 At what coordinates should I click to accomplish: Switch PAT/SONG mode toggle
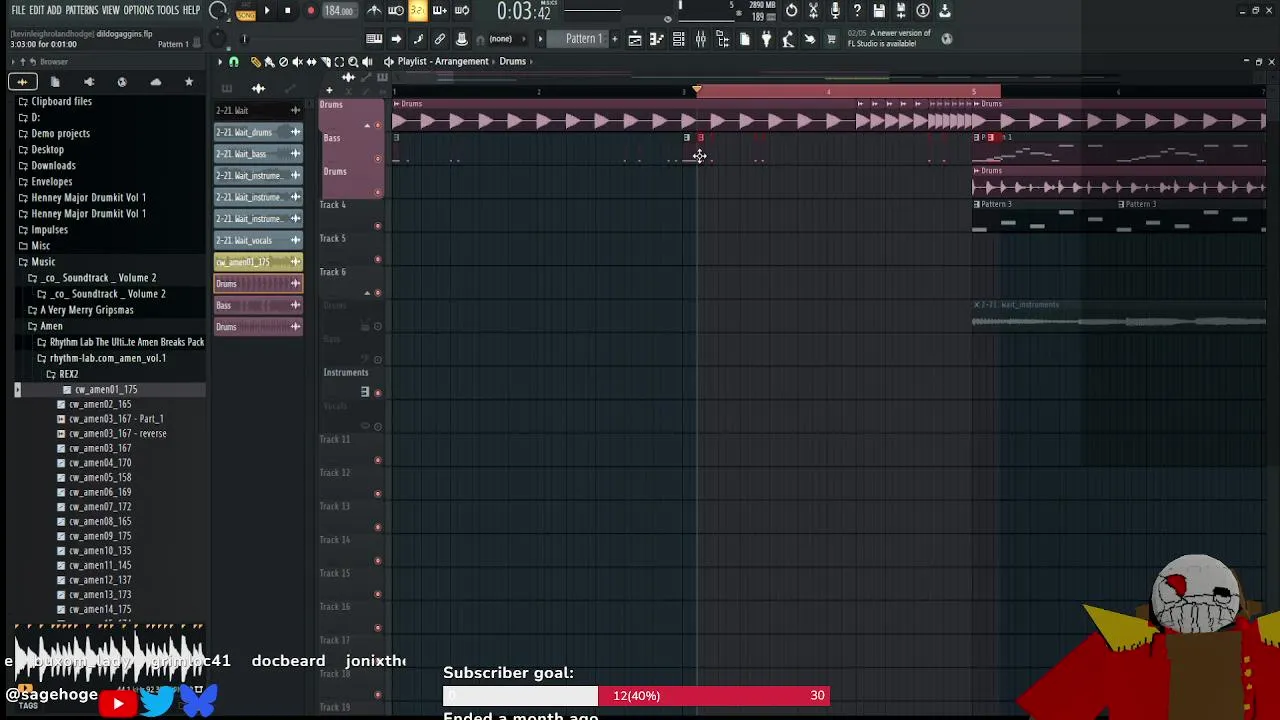245,12
